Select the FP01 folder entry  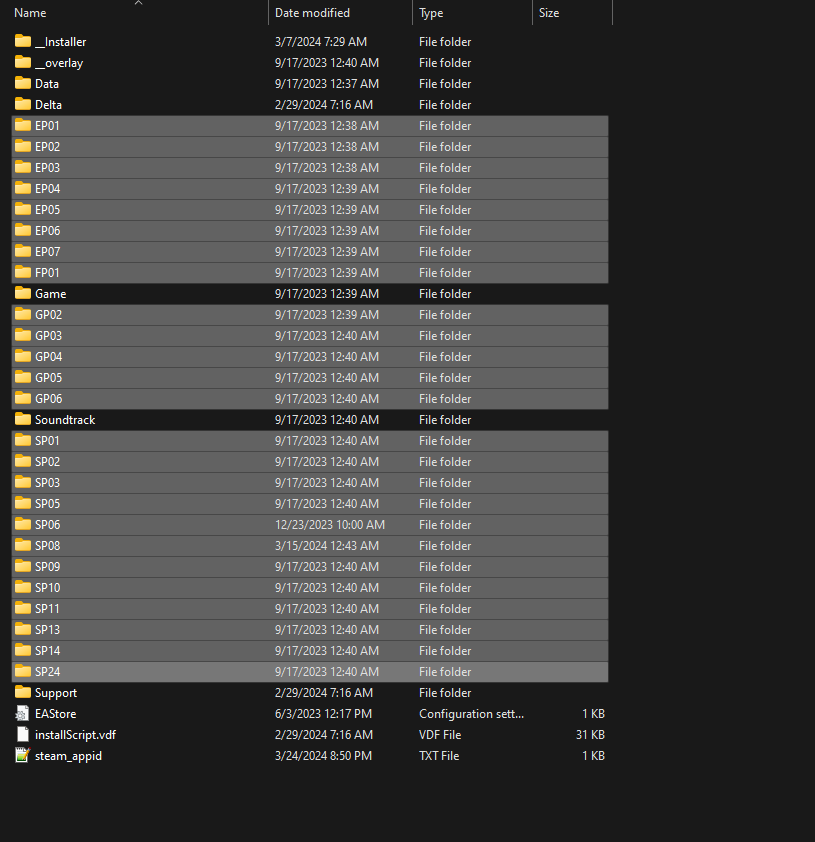(48, 273)
